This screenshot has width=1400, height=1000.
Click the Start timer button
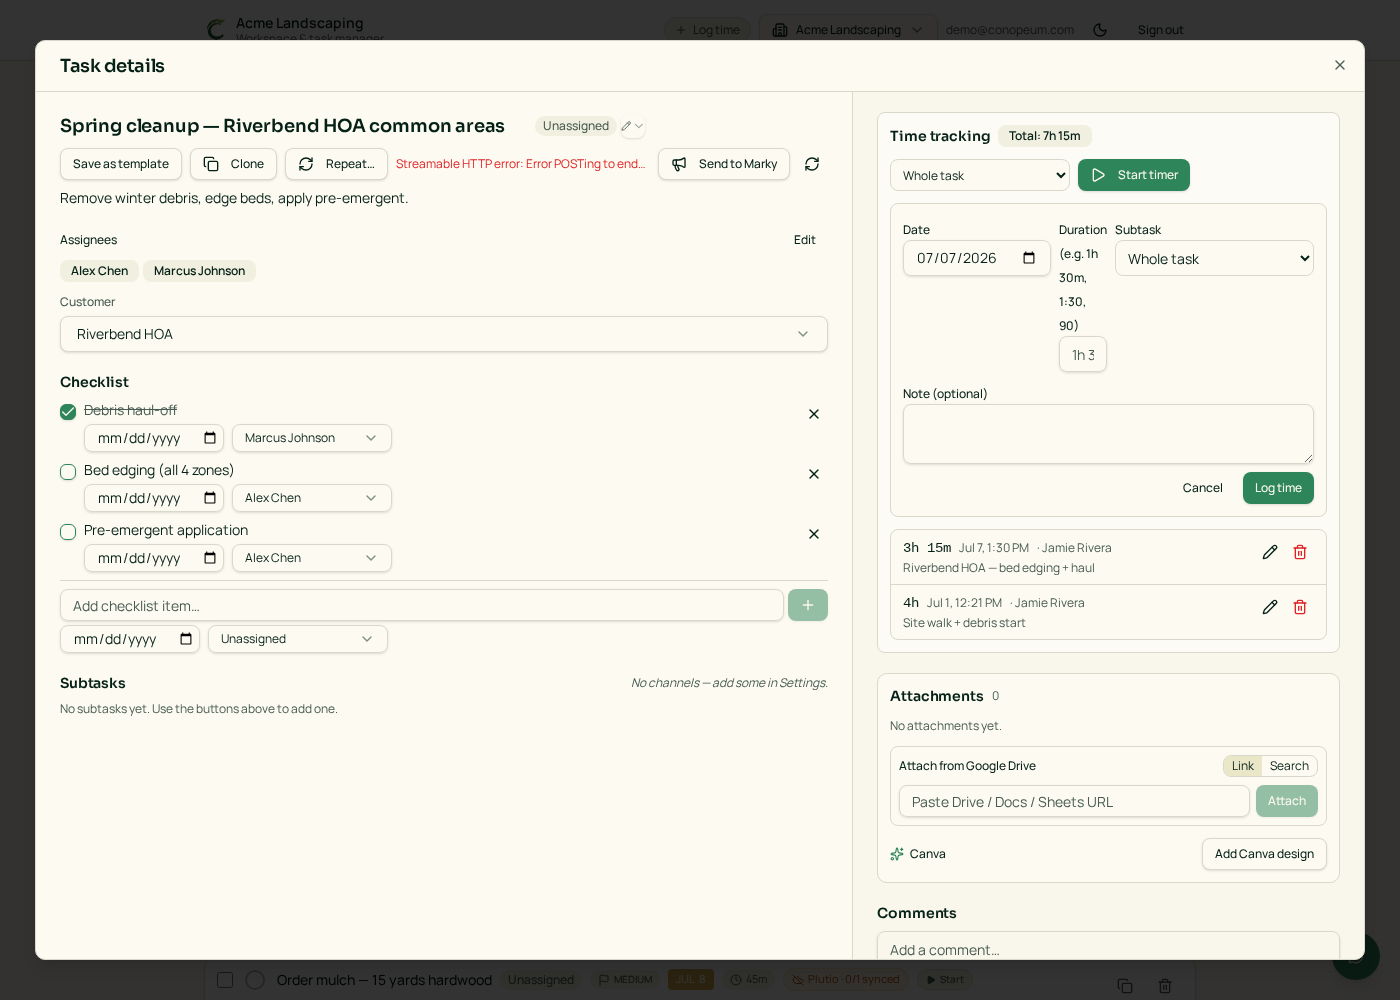pos(1134,175)
